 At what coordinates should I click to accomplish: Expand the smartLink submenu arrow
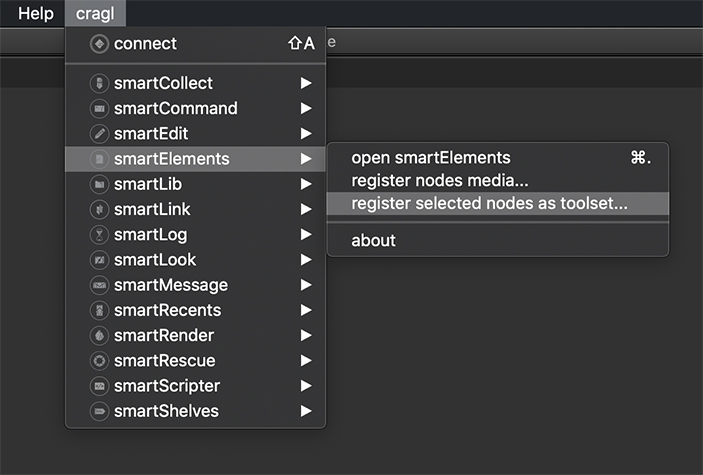coord(306,209)
